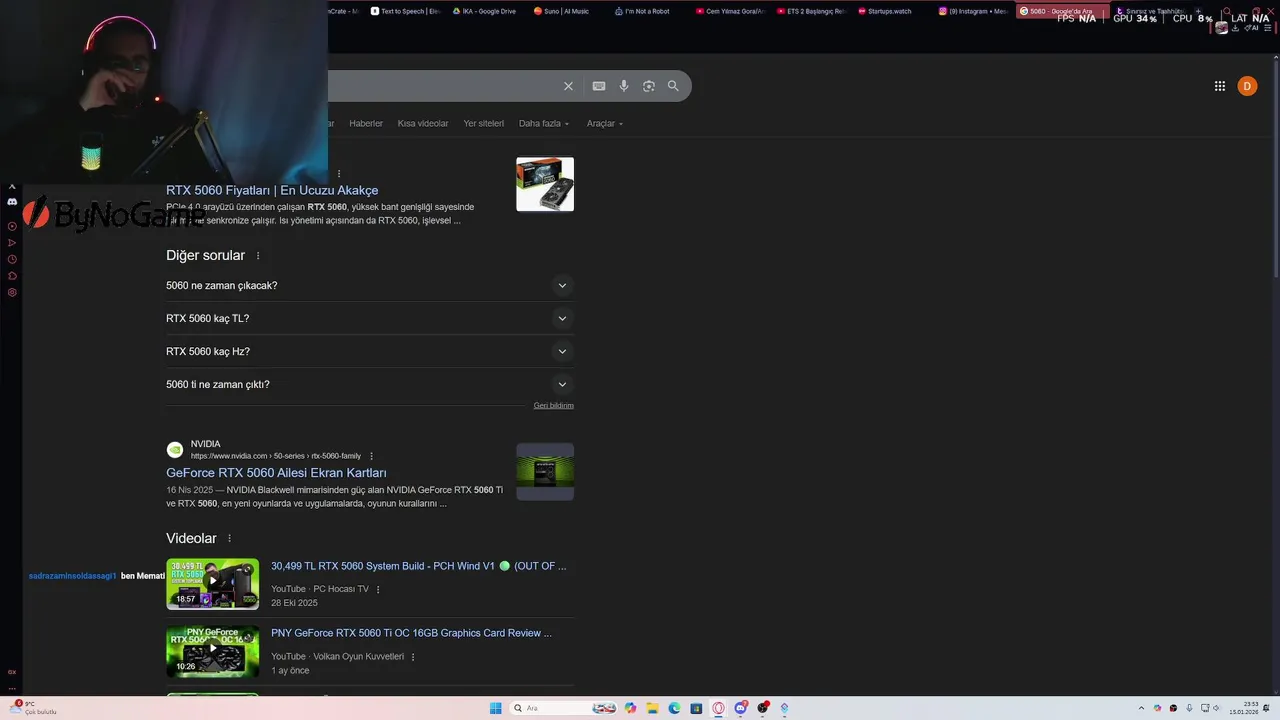Open Google Lens image search
The image size is (1280, 720).
[x=648, y=86]
